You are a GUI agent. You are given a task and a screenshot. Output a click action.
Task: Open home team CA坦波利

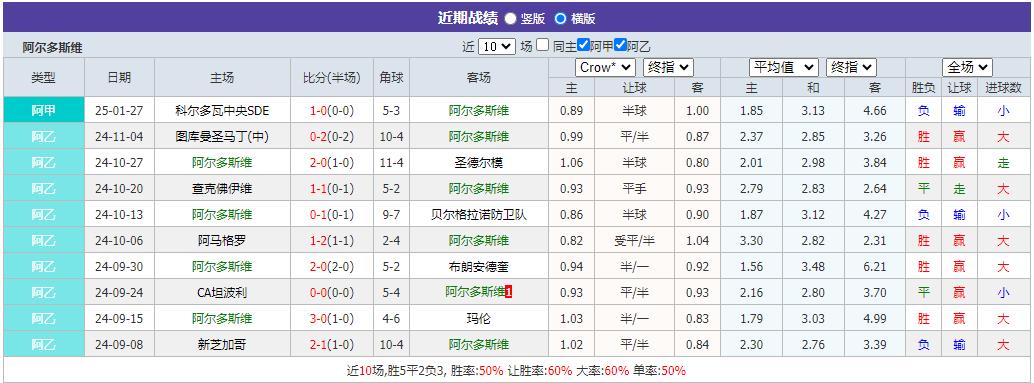(x=222, y=293)
